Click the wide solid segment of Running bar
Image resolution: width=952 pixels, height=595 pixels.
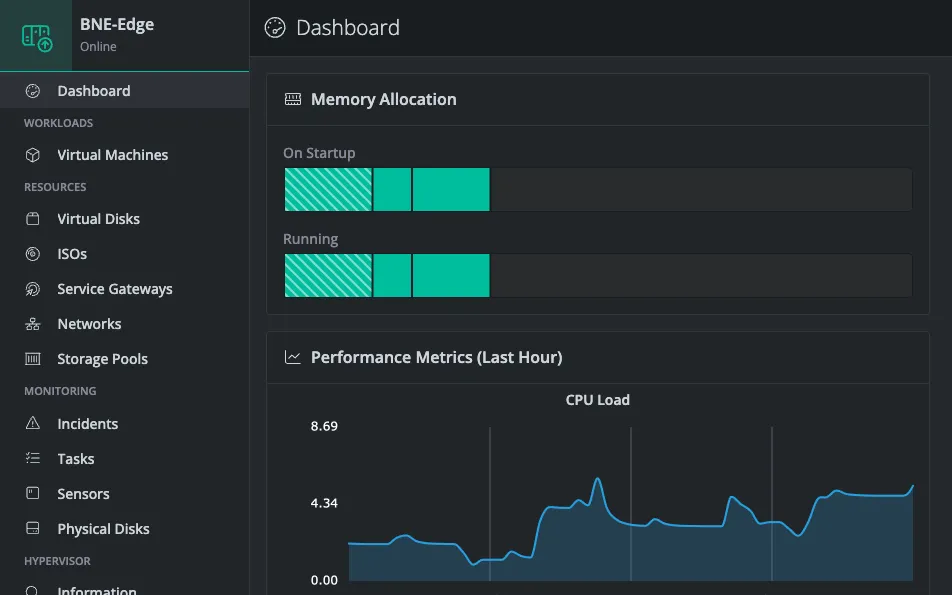click(451, 276)
